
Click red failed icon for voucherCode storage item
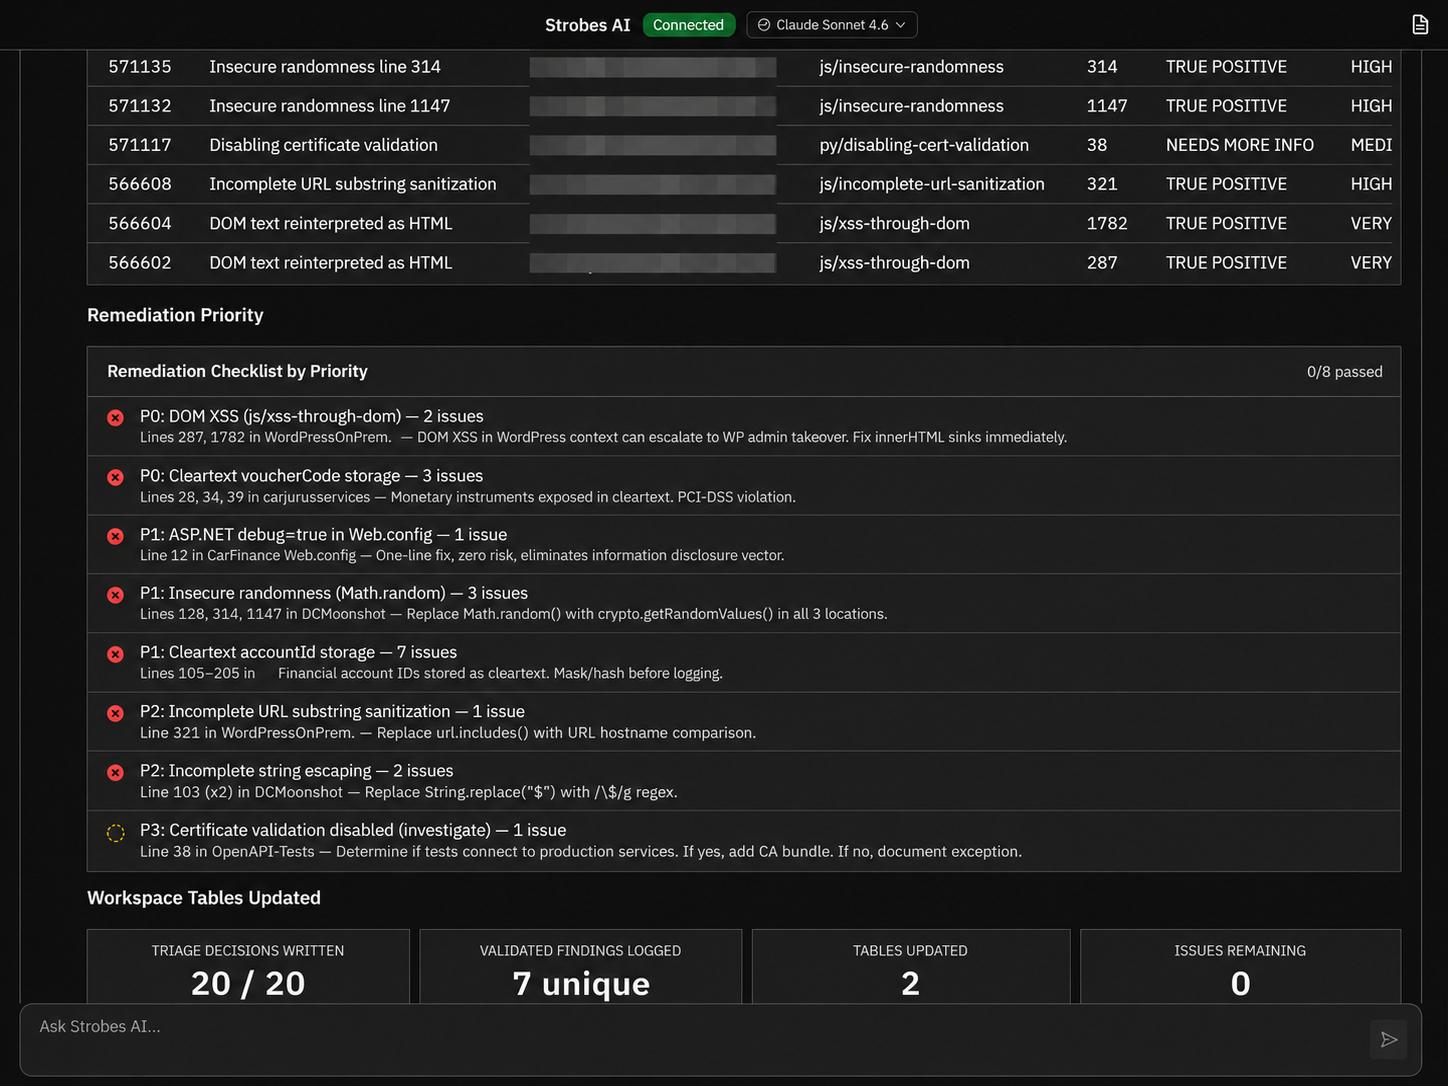click(116, 477)
